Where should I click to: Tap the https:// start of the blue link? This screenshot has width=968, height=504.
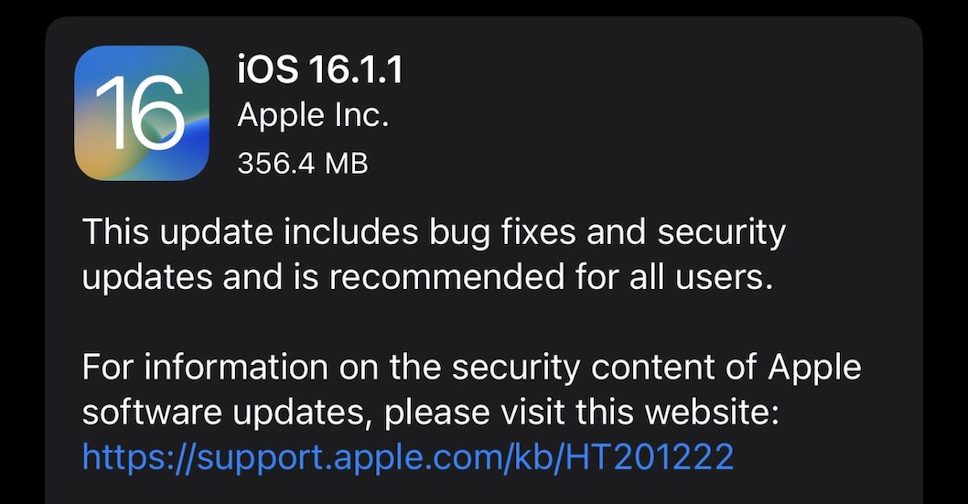point(138,457)
